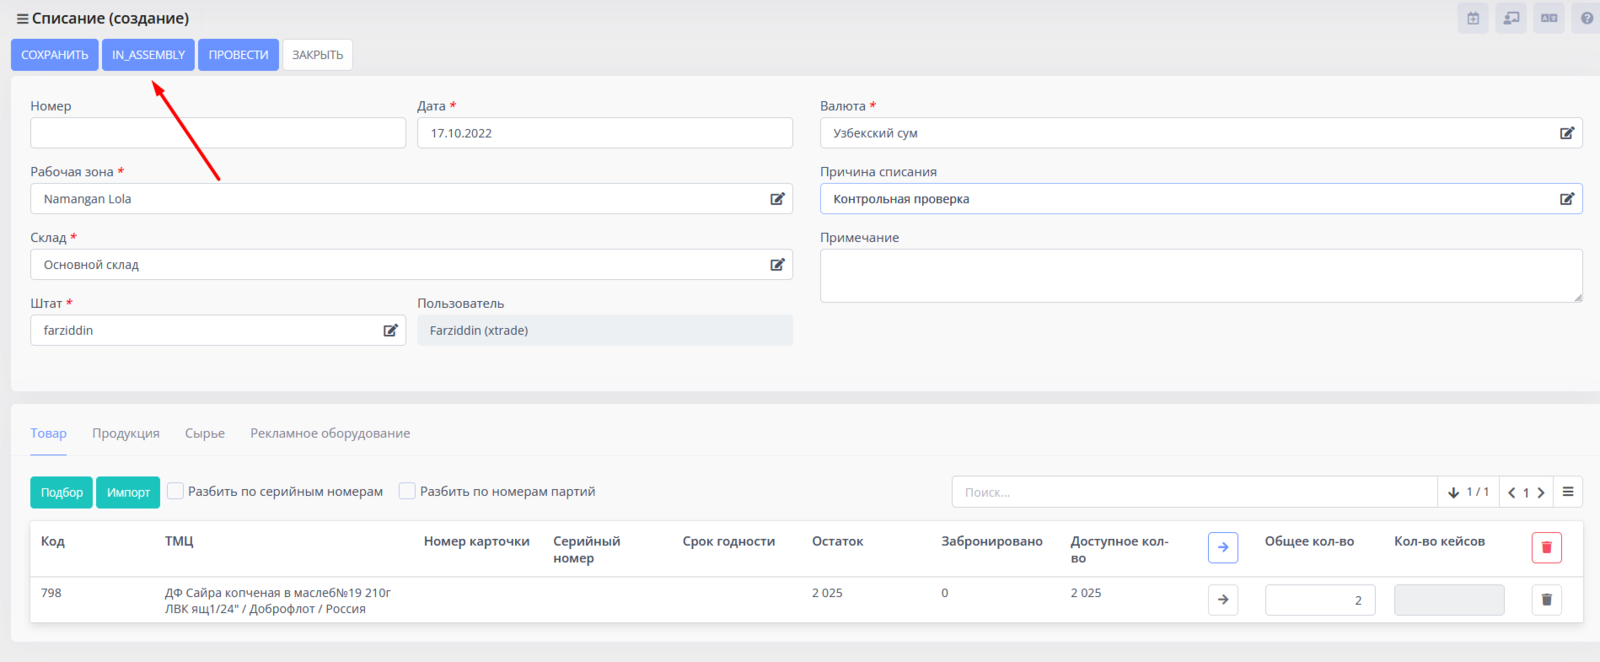The height and width of the screenshot is (662, 1600).
Task: Open the Рабочая зона selector icon
Action: click(x=777, y=199)
